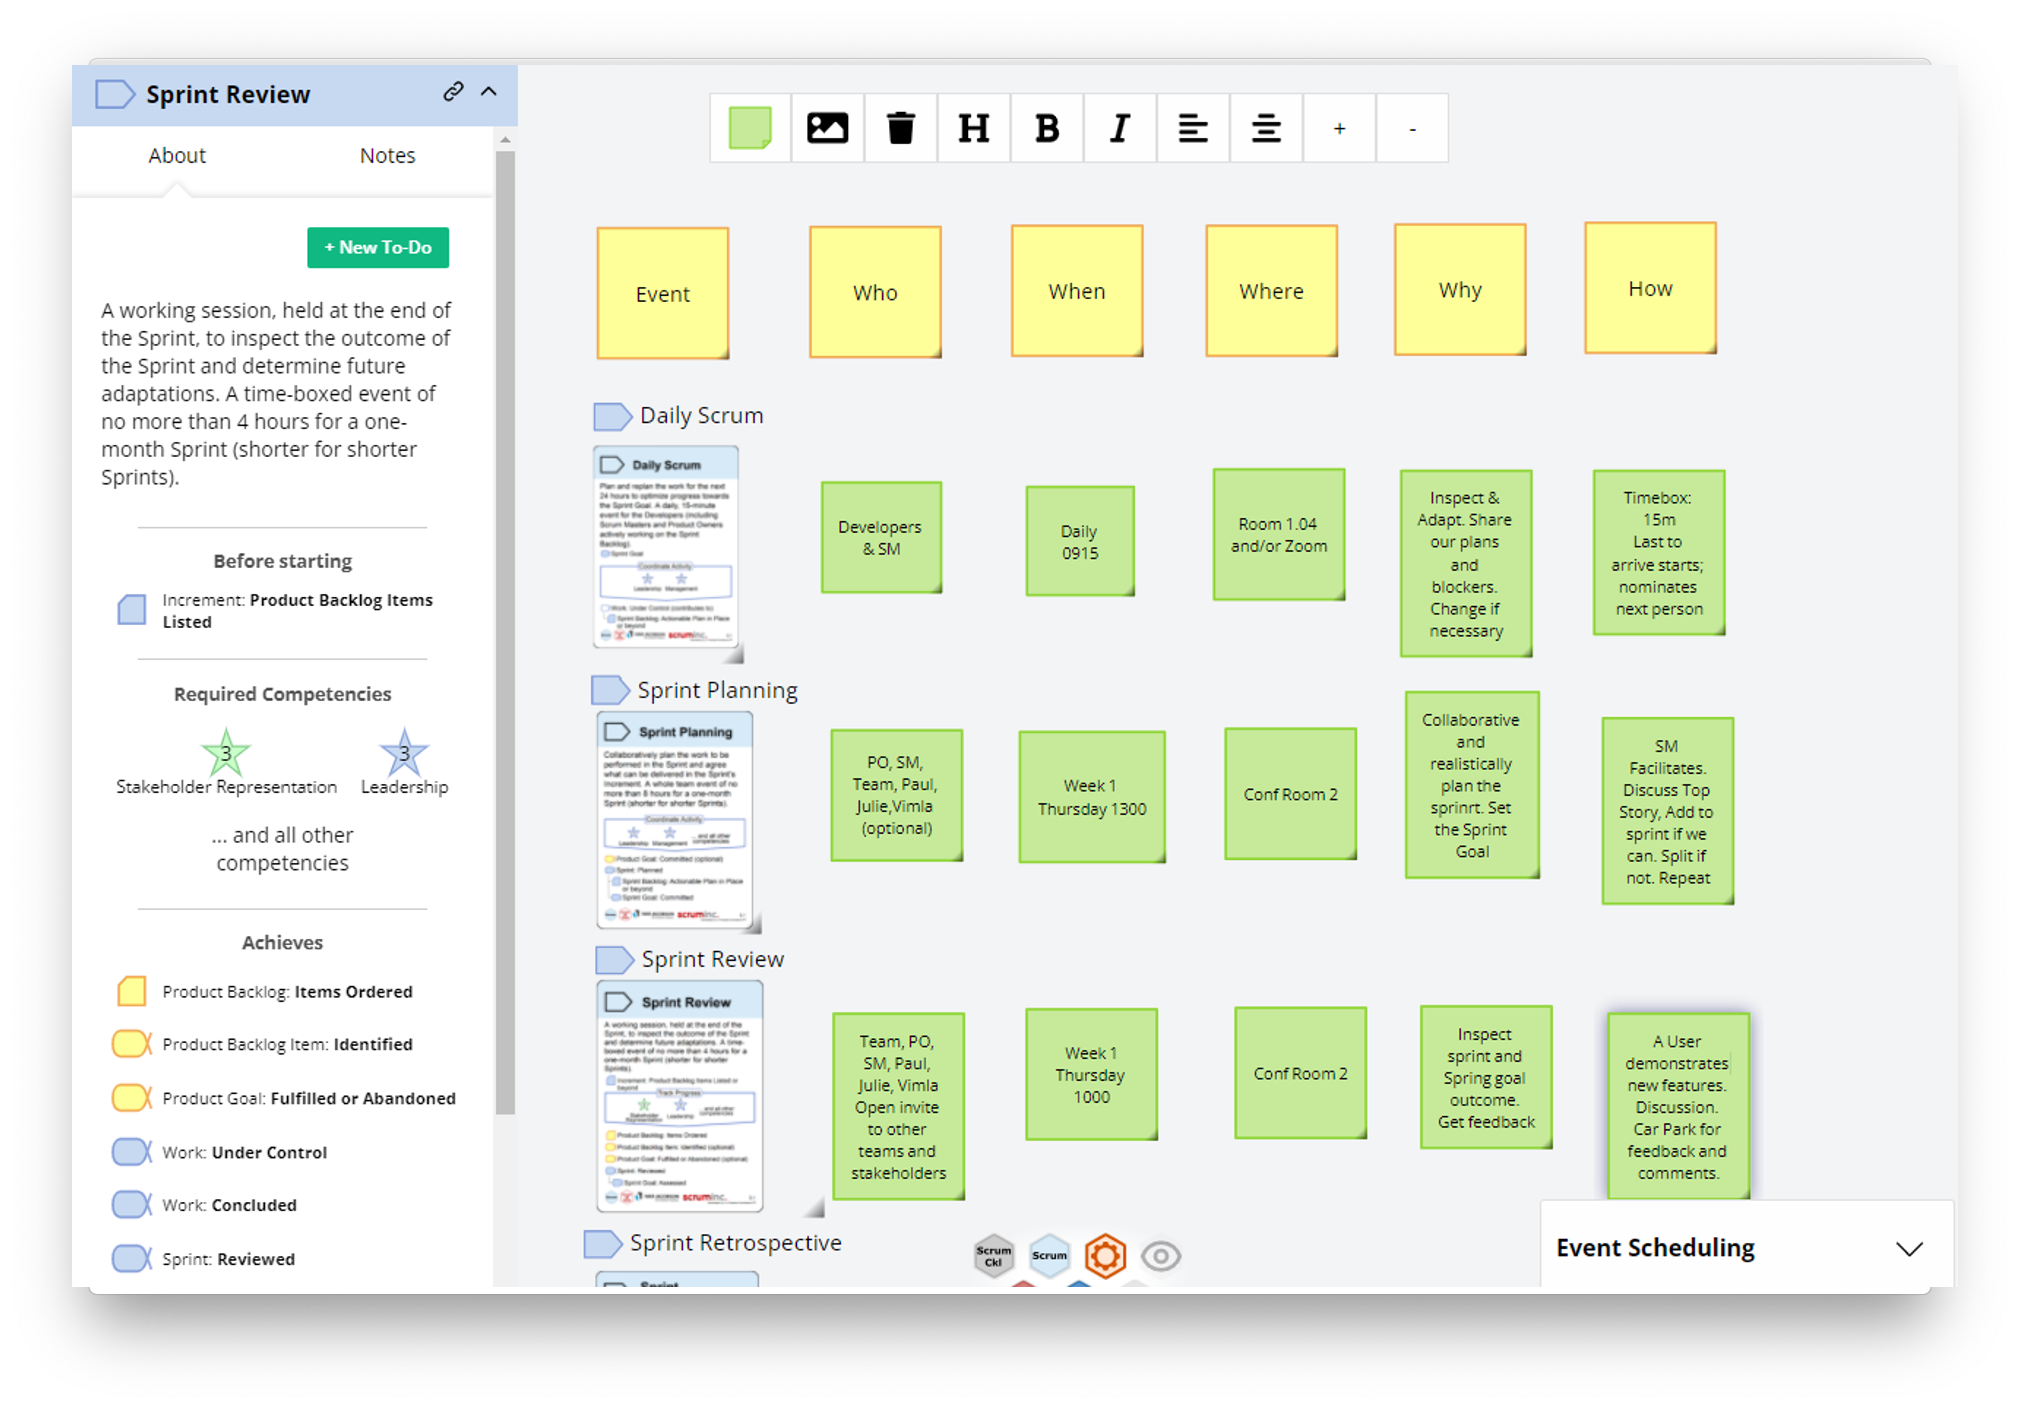The height and width of the screenshot is (1409, 2020).
Task: Apply heading formatting with the H icon
Action: (973, 127)
